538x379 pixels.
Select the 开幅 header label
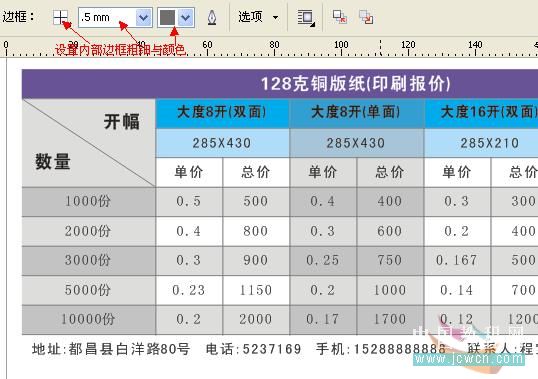tap(122, 122)
